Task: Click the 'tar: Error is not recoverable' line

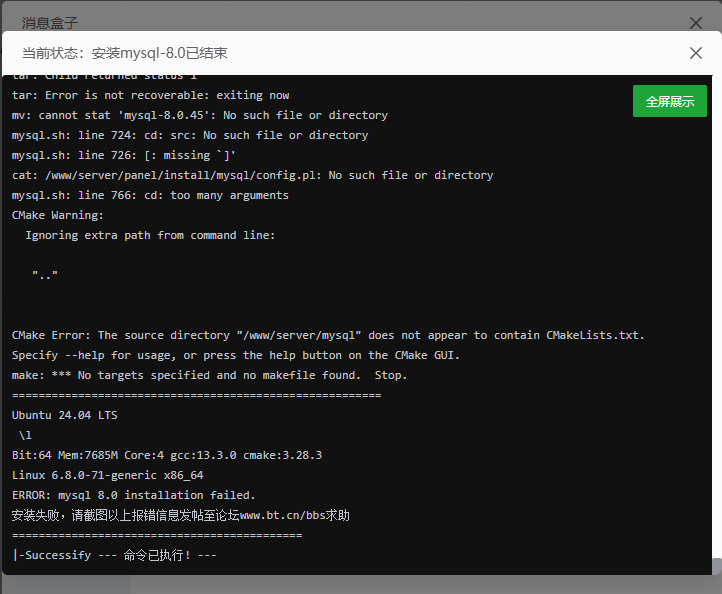Action: (x=150, y=95)
